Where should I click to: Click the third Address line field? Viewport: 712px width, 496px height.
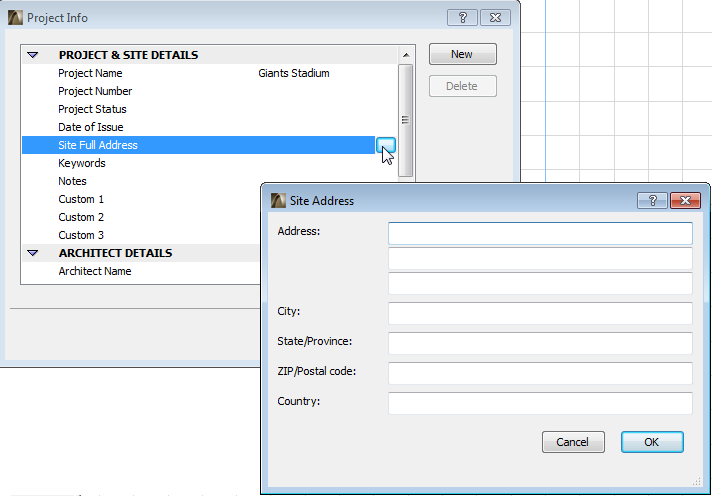pos(540,283)
